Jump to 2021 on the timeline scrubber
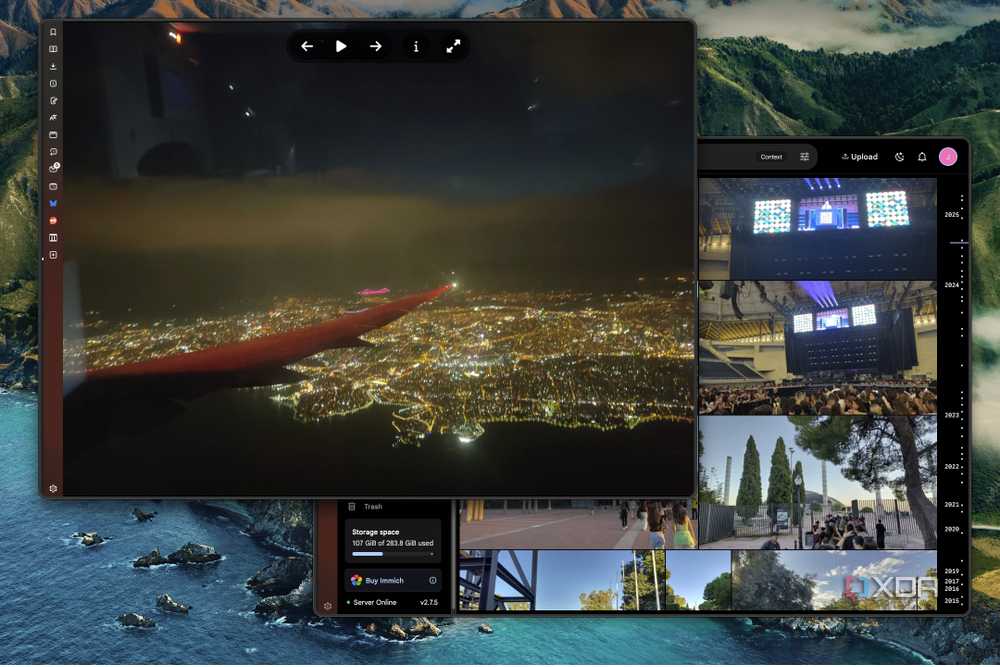This screenshot has height=667, width=1000. (952, 504)
